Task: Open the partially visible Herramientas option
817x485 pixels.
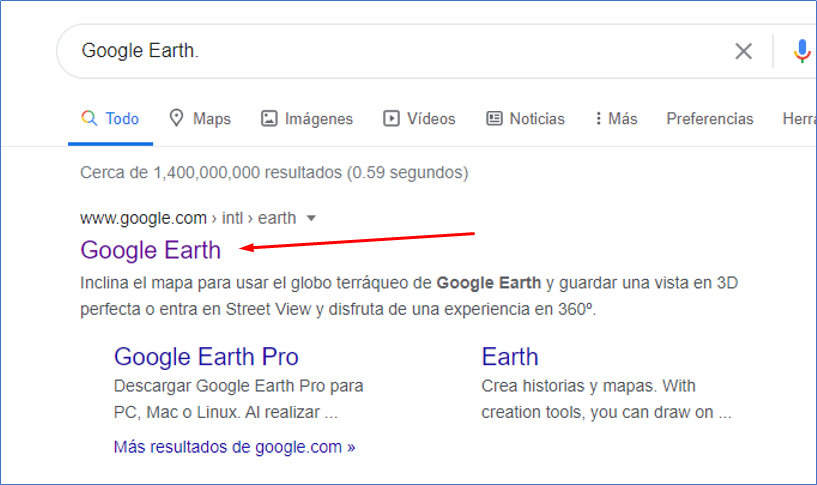Action: tap(799, 119)
